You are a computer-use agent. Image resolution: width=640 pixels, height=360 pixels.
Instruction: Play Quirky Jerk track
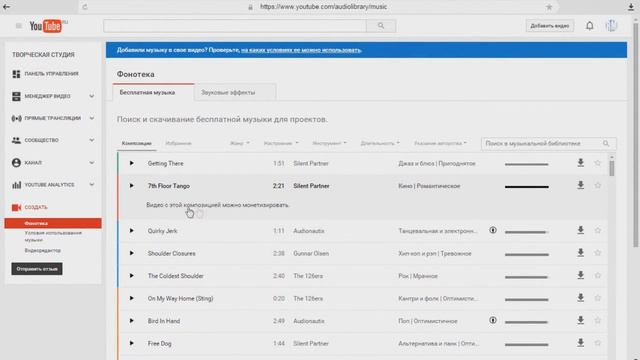point(131,231)
